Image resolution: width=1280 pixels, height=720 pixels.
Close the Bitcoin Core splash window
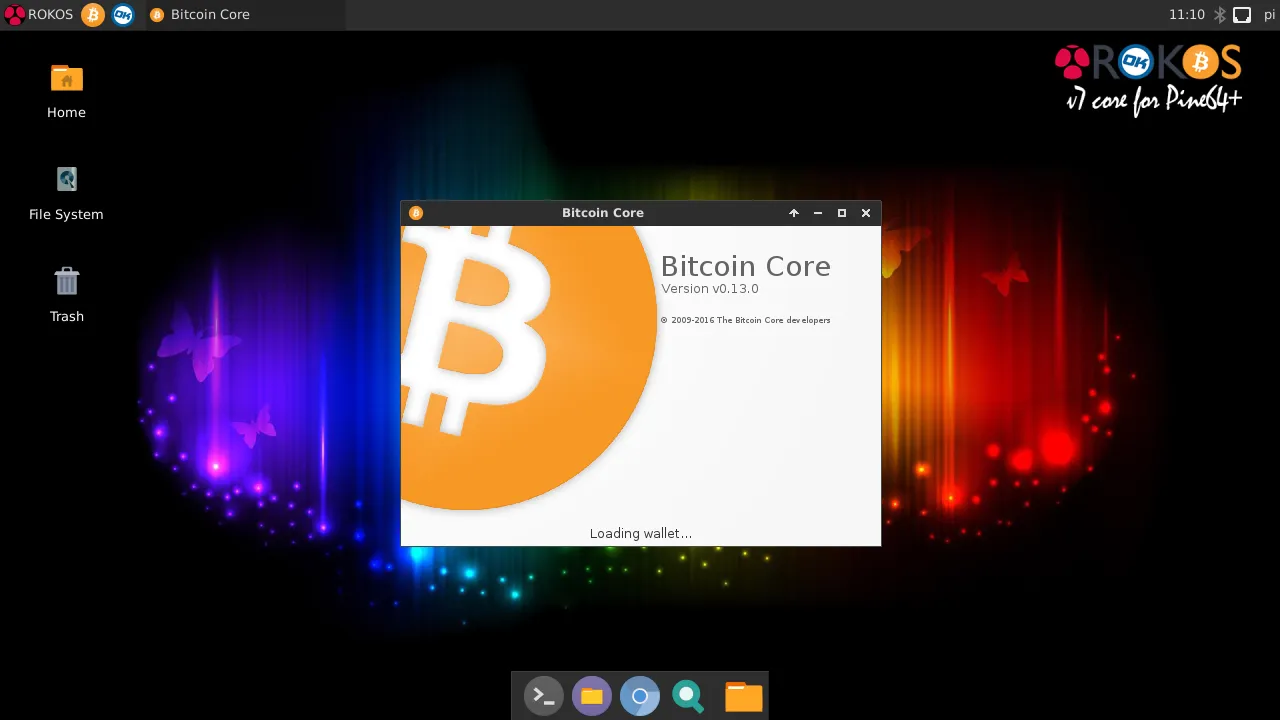tap(866, 213)
